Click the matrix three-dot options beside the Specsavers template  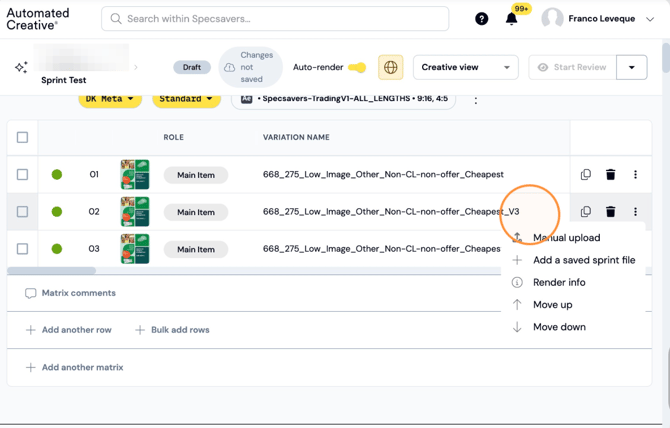tap(476, 100)
